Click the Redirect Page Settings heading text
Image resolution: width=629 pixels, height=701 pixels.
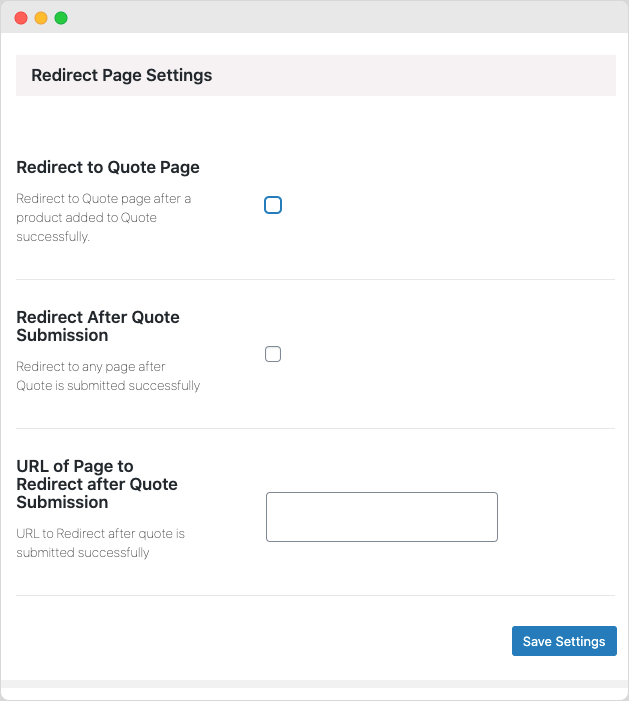pos(121,75)
